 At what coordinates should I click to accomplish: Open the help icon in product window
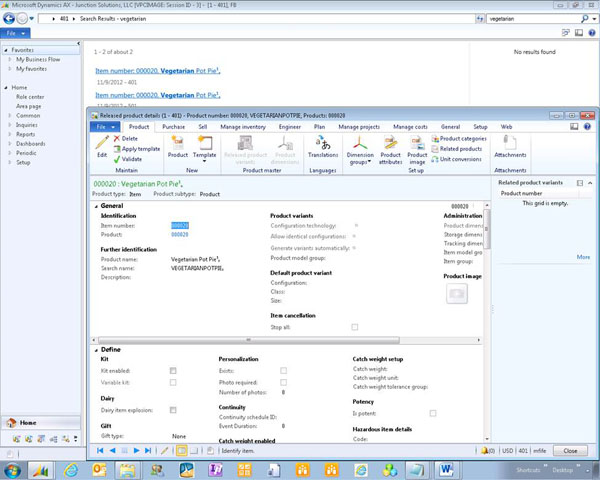587,127
